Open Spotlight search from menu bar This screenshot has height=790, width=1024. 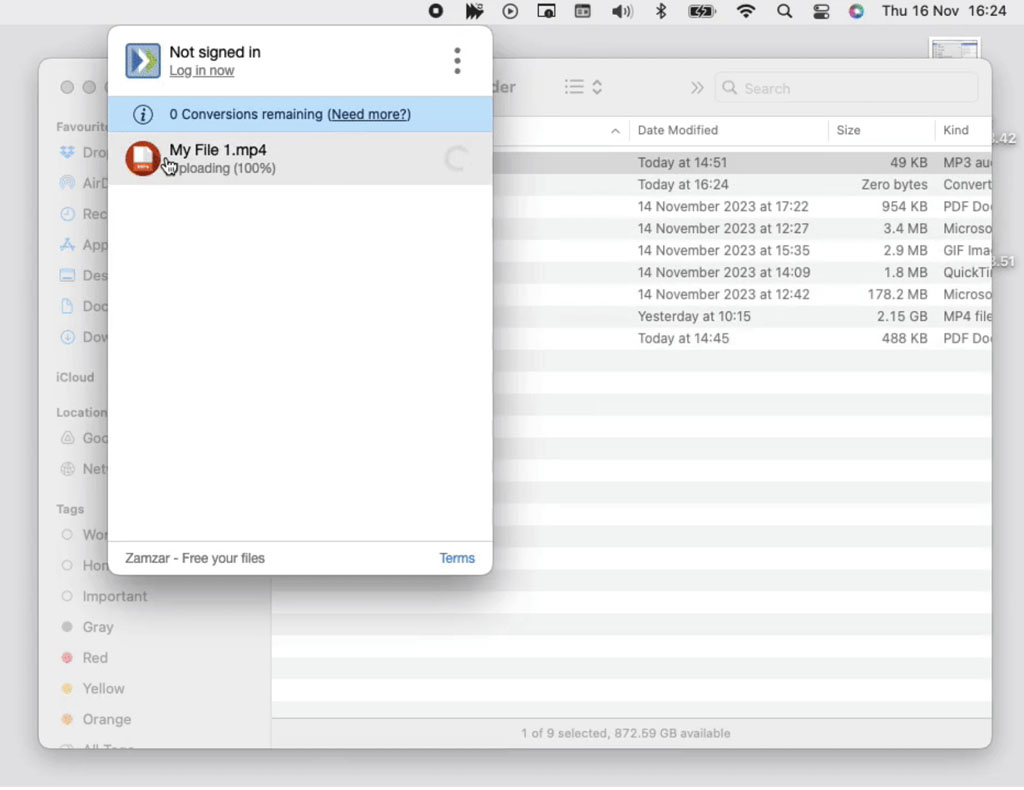click(x=785, y=11)
